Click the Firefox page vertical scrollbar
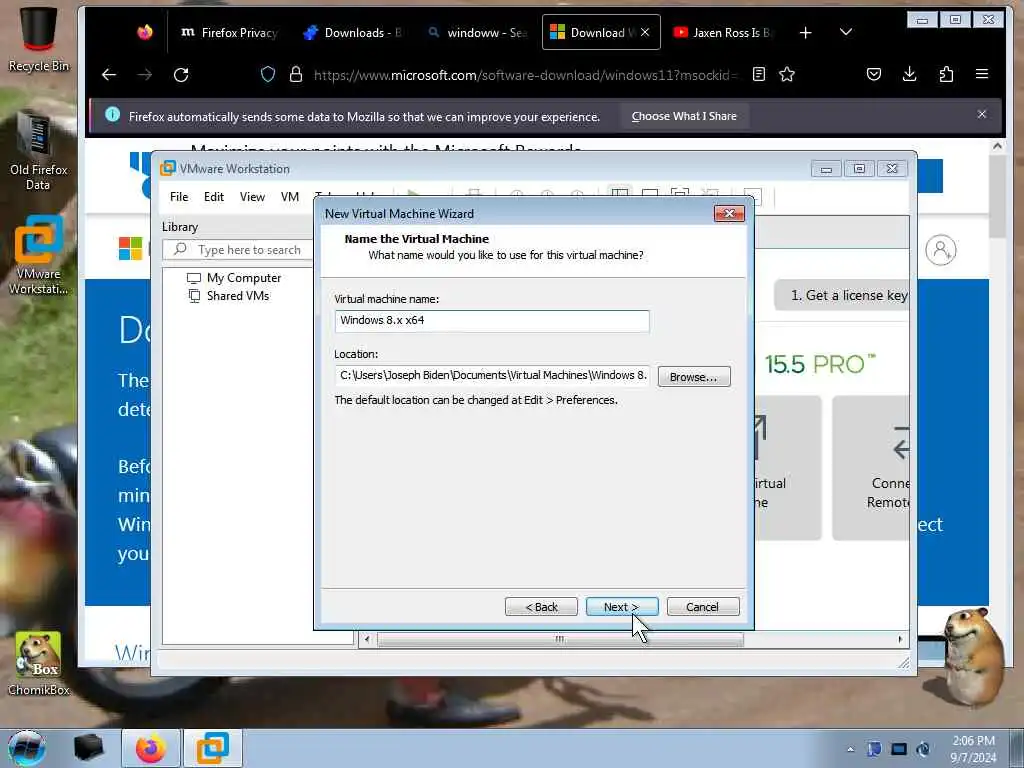This screenshot has height=768, width=1024. coord(997,196)
